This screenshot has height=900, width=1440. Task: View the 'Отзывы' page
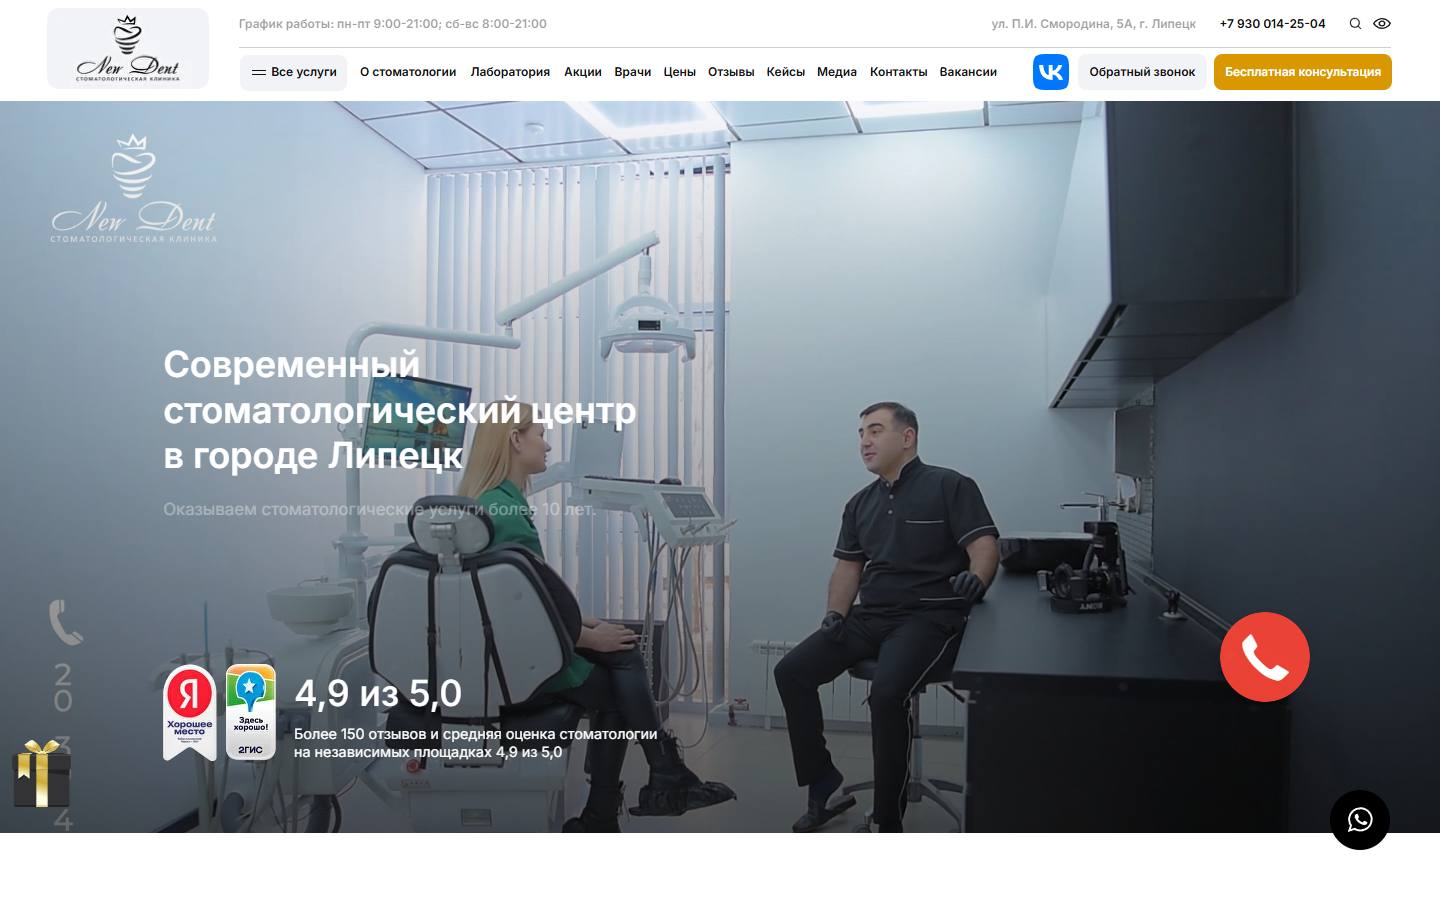click(731, 72)
